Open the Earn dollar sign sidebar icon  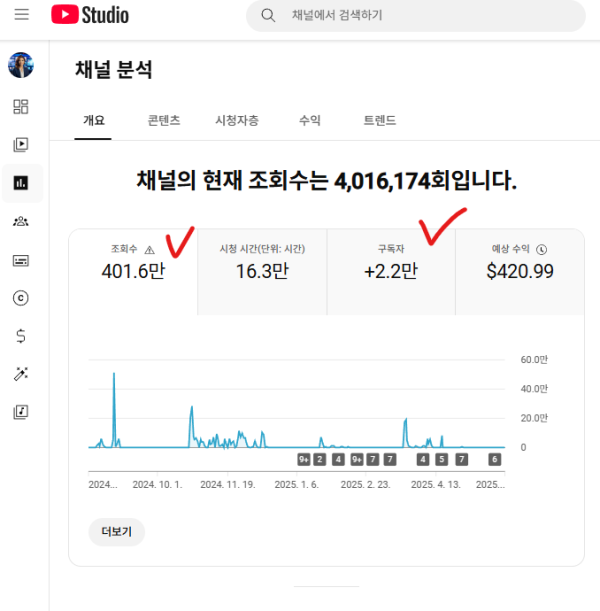click(x=21, y=336)
